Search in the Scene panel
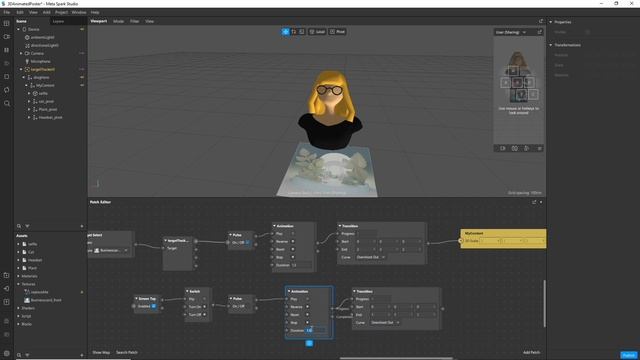This screenshot has width=640, height=360. pos(19,226)
